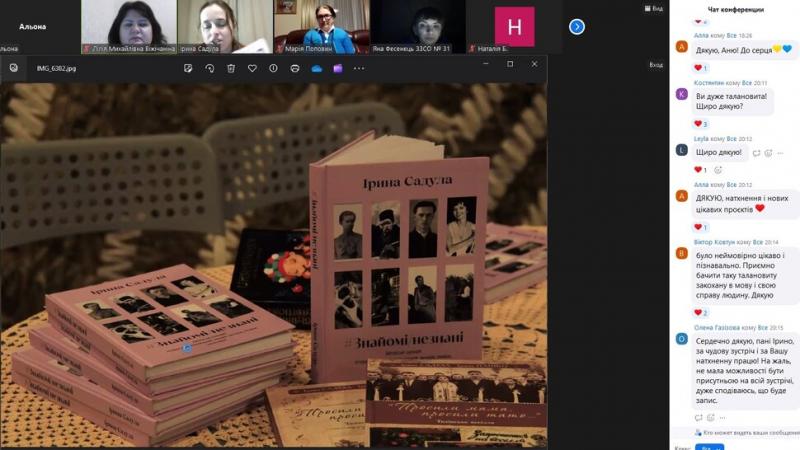Select Марія Попович video thumbnail
This screenshot has height=450, width=800.
[321, 27]
